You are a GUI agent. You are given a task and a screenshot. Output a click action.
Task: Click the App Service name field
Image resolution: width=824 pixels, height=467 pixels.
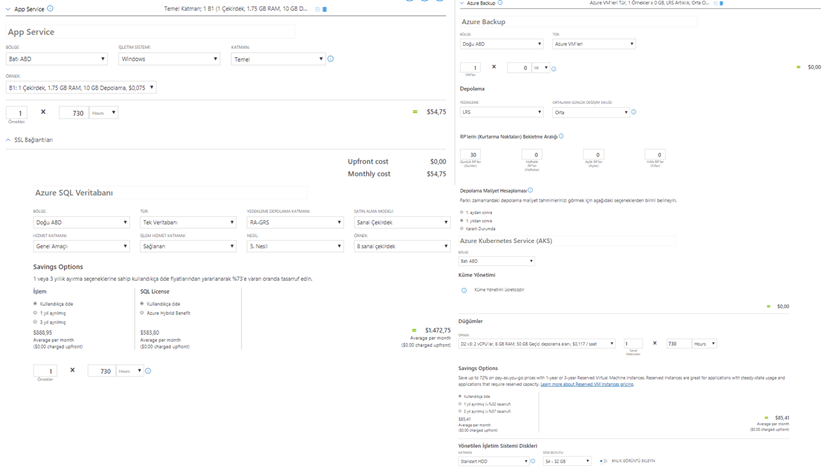point(150,32)
